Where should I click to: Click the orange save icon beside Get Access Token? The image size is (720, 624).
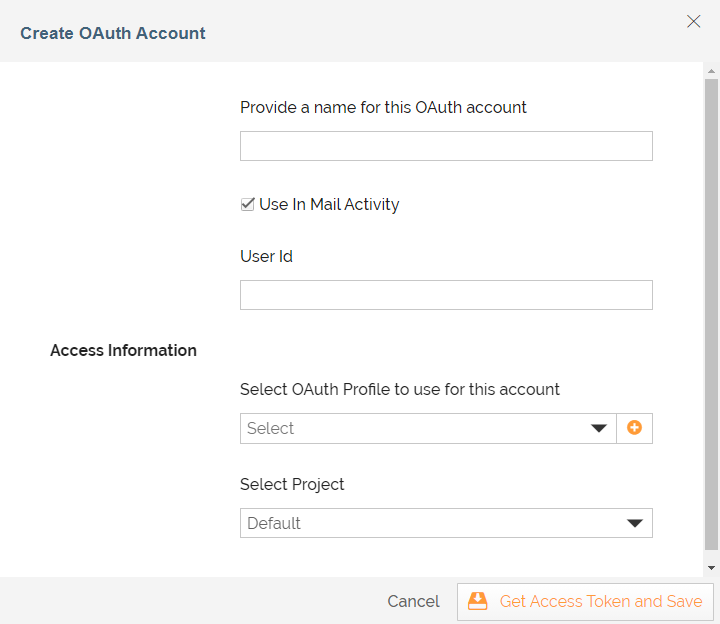478,601
